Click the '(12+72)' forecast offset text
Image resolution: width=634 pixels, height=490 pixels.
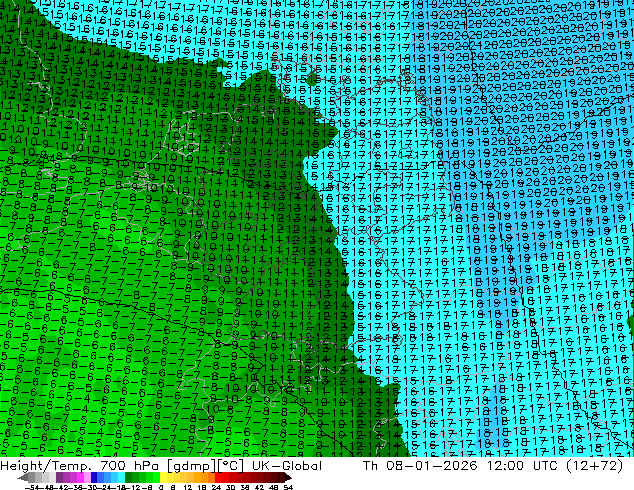(x=594, y=466)
